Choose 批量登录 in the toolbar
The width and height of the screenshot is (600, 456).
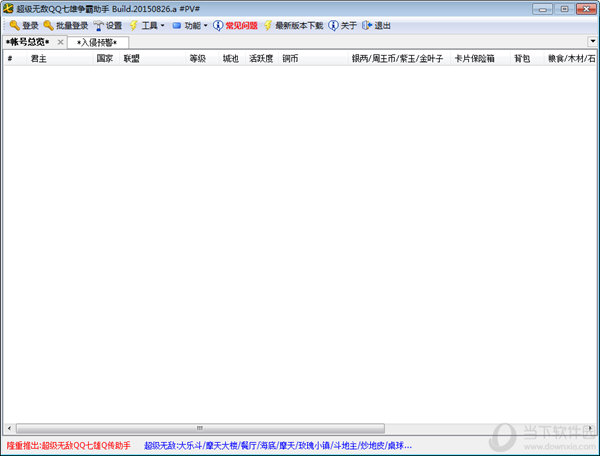tap(66, 26)
